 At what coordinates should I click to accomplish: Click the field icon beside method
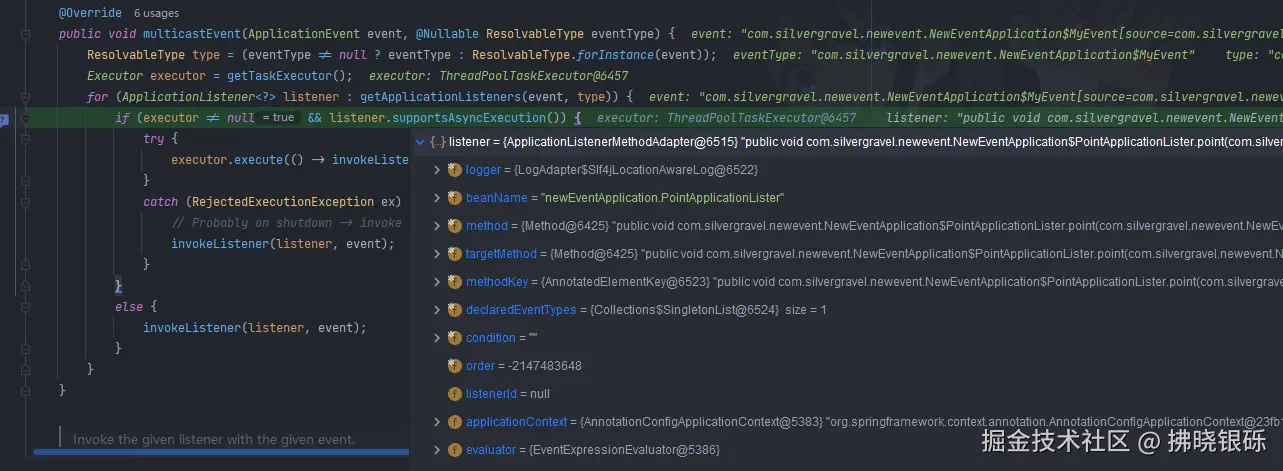tap(455, 226)
